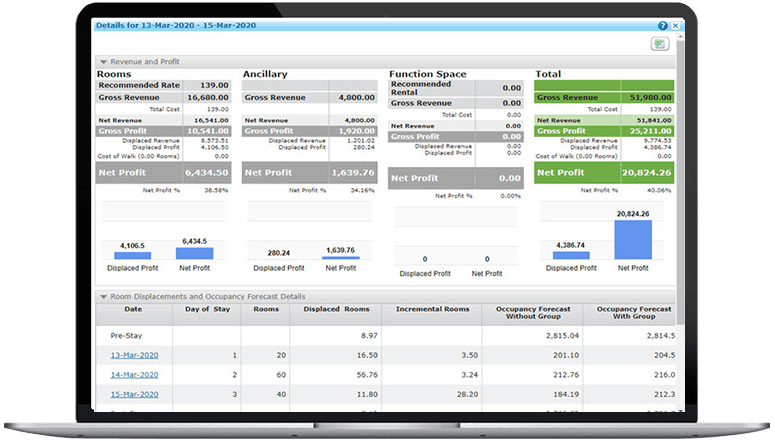Click the Total Net Profit 20,824.26 chart bar
The height and width of the screenshot is (441, 775).
point(633,241)
